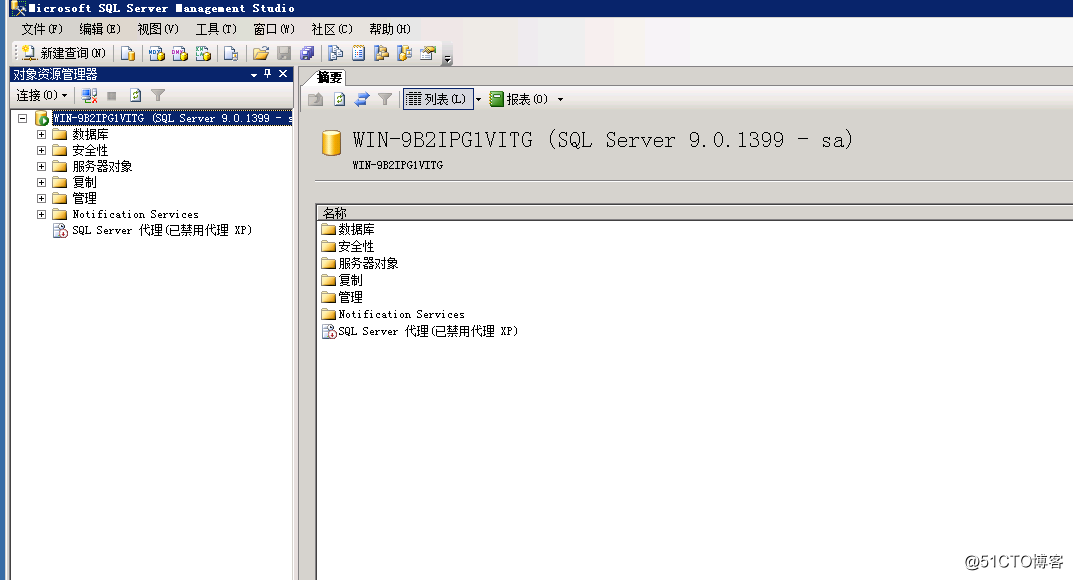Select 数据库 in the Object Explorer tree
Image resolution: width=1073 pixels, height=580 pixels.
(x=90, y=134)
